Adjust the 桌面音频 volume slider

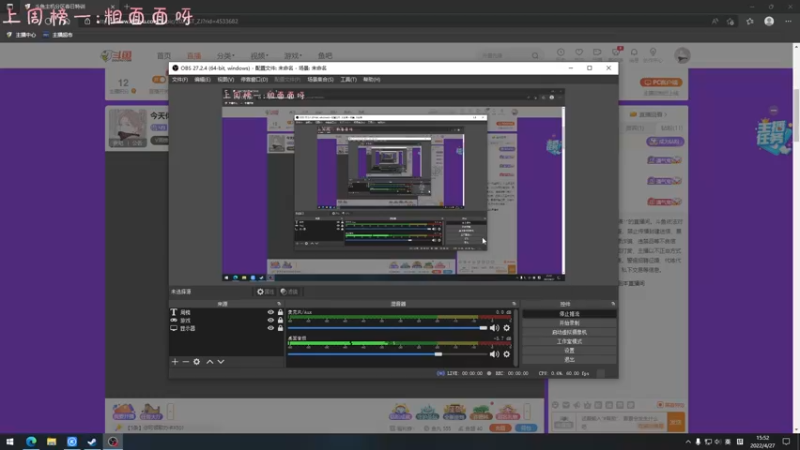(x=387, y=354)
